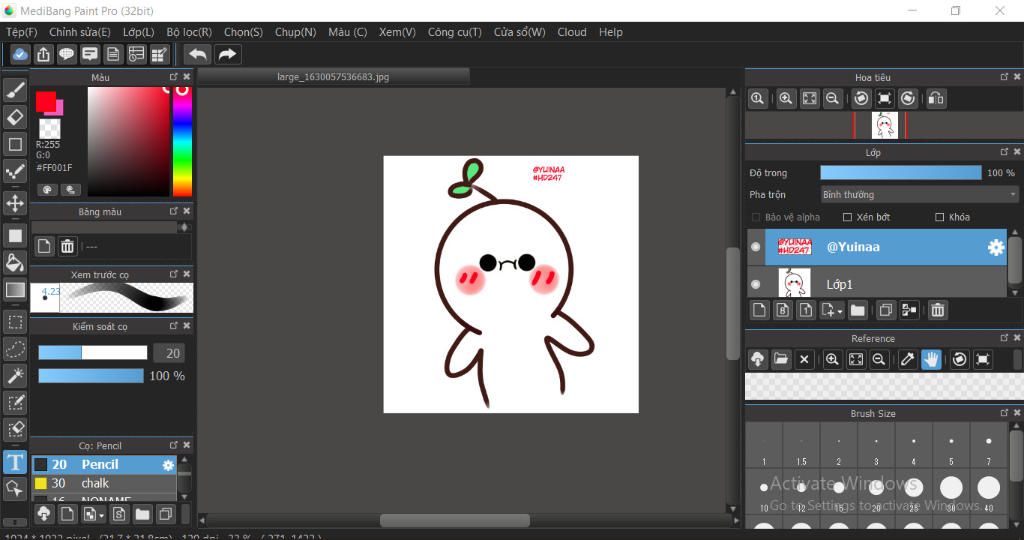This screenshot has width=1024, height=540.
Task: Undock the Brush Size panel
Action: (x=1004, y=413)
